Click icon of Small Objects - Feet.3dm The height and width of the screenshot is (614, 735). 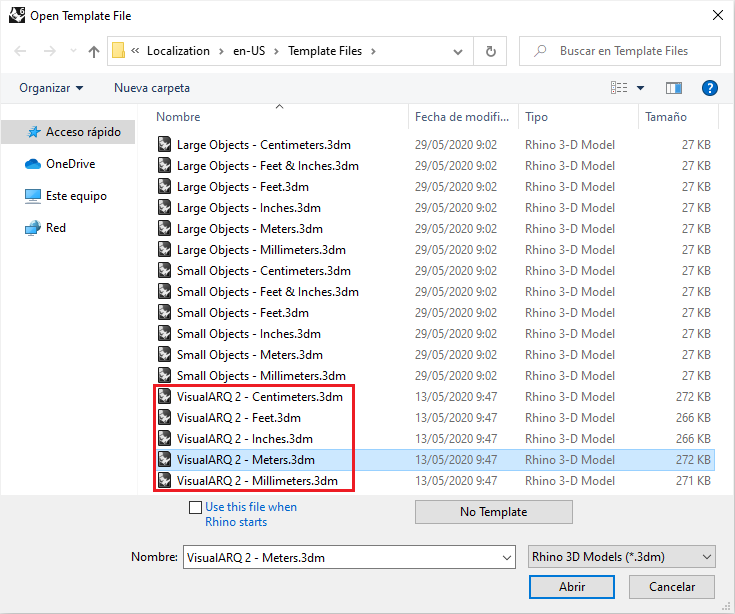pyautogui.click(x=165, y=313)
